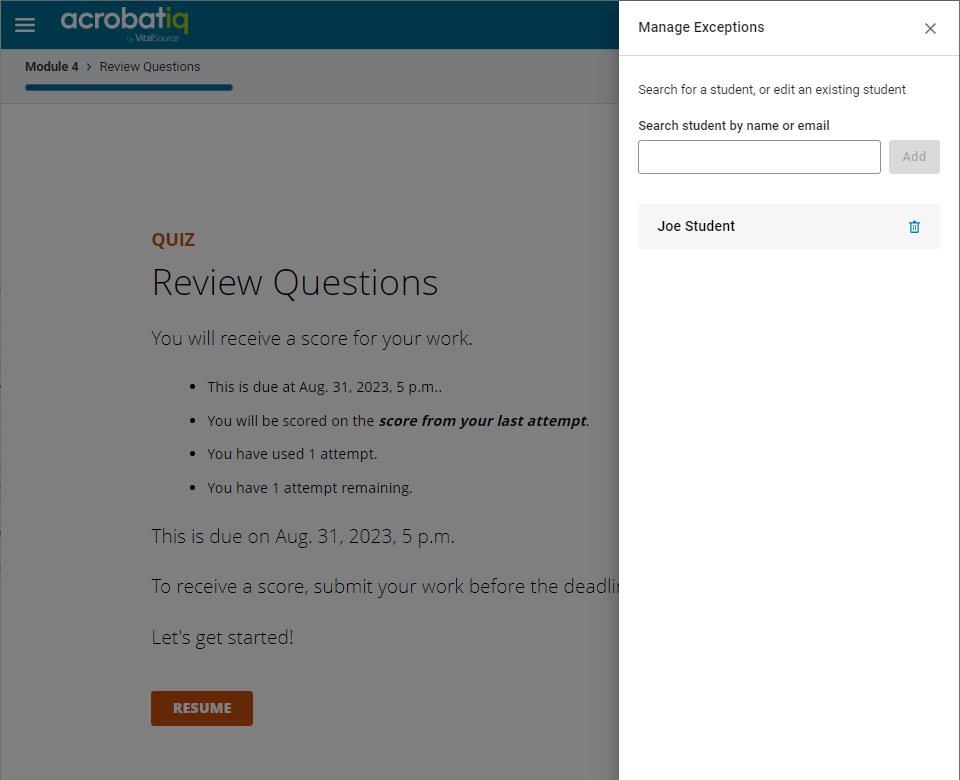Click 'You will receive a score' text
The height and width of the screenshot is (780, 960).
click(312, 338)
